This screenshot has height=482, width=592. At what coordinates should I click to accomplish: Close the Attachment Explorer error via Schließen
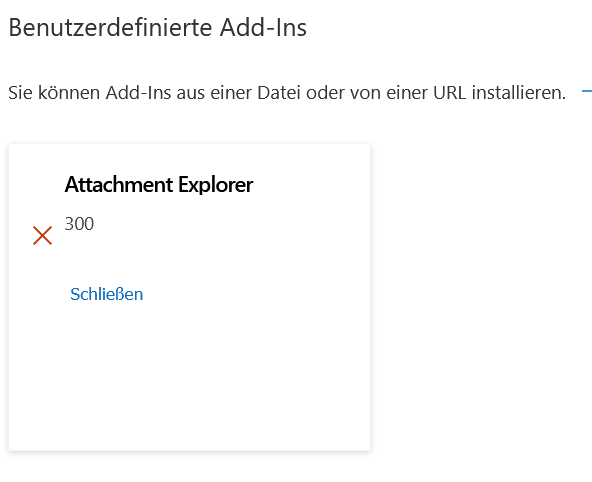click(106, 294)
